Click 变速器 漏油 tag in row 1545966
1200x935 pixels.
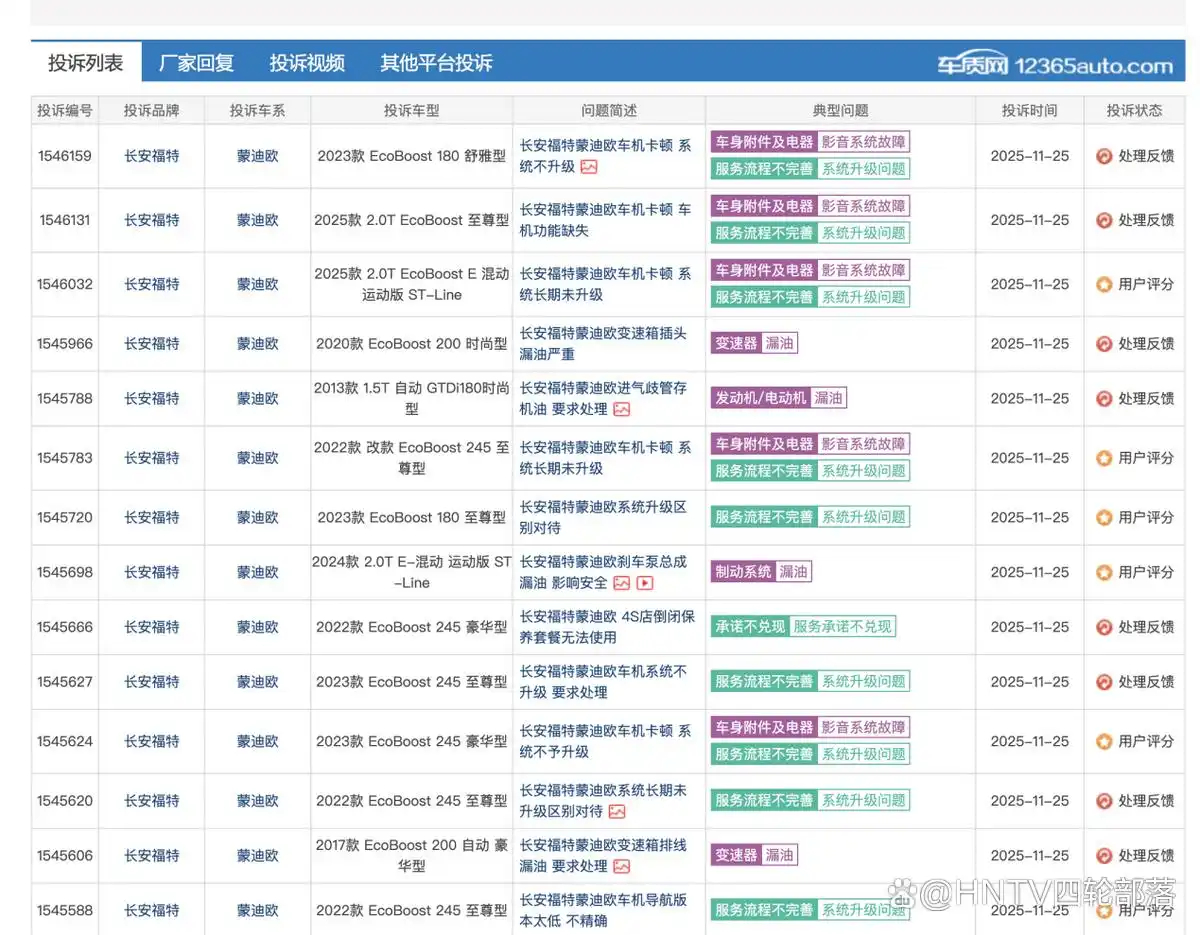(x=755, y=344)
